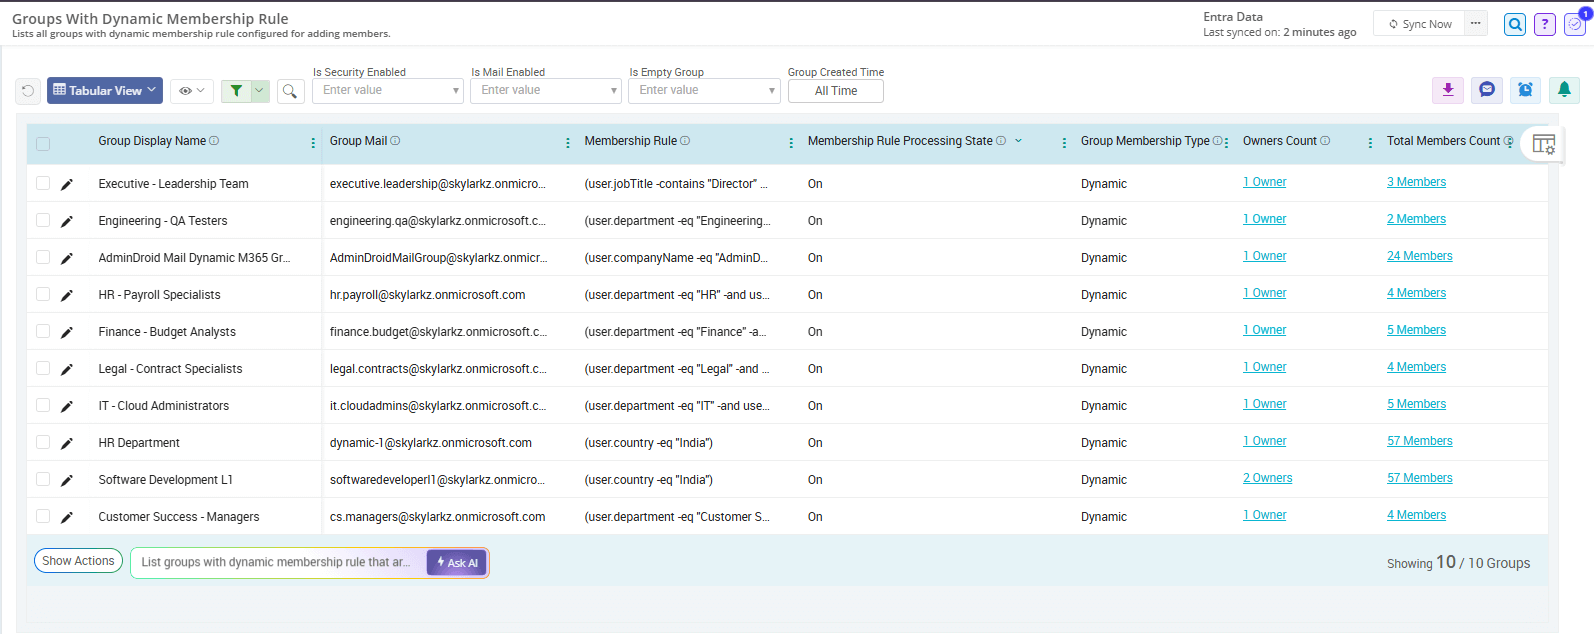Image resolution: width=1594 pixels, height=634 pixels.
Task: Open the 24 Members link
Action: [1419, 256]
